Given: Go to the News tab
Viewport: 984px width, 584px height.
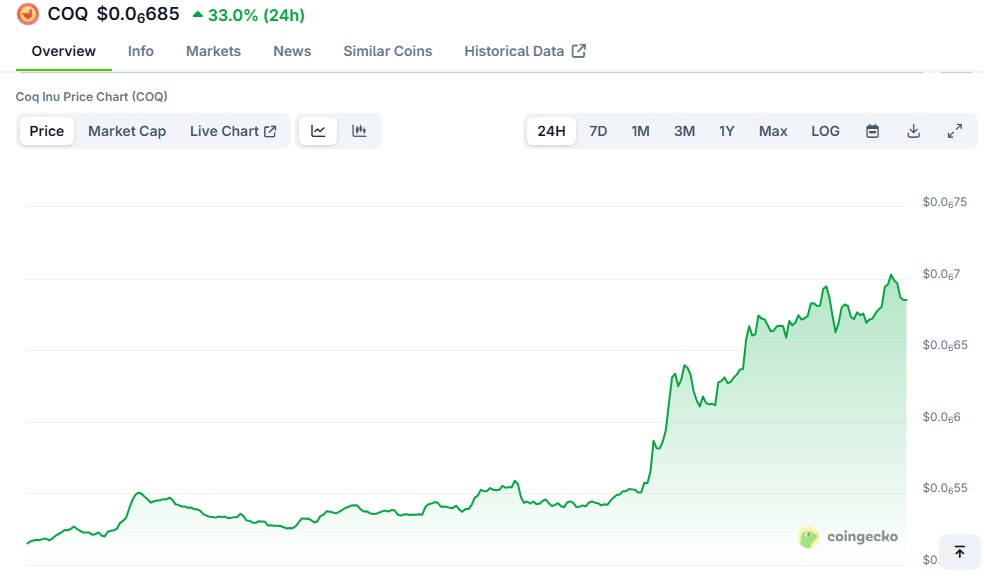Looking at the screenshot, I should point(292,51).
